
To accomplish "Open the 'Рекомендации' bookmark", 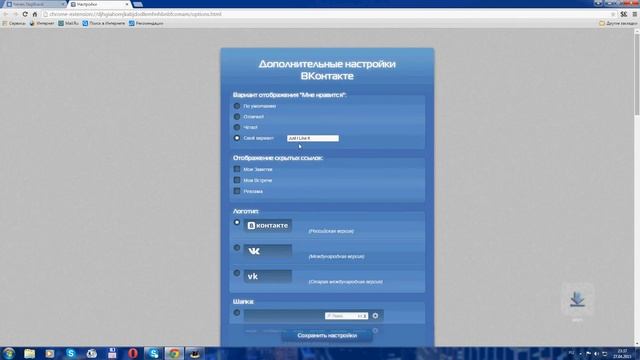I will click(x=146, y=23).
